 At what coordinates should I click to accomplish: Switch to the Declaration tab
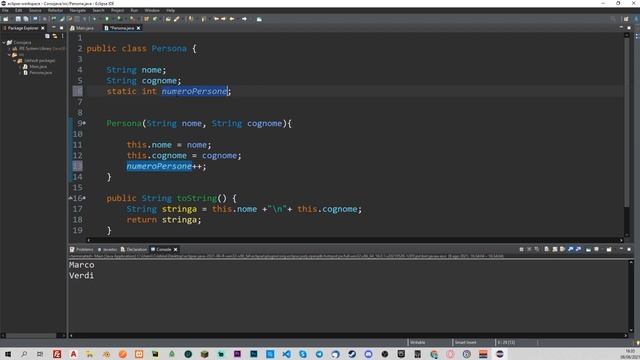click(x=134, y=249)
